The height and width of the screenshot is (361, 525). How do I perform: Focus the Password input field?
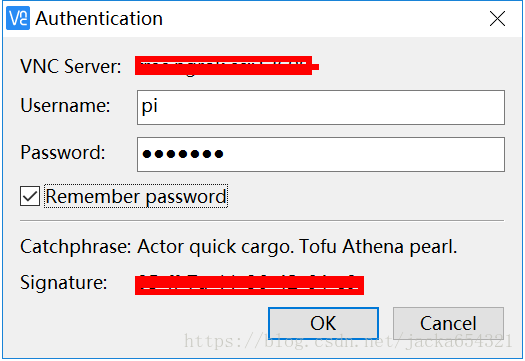click(321, 154)
